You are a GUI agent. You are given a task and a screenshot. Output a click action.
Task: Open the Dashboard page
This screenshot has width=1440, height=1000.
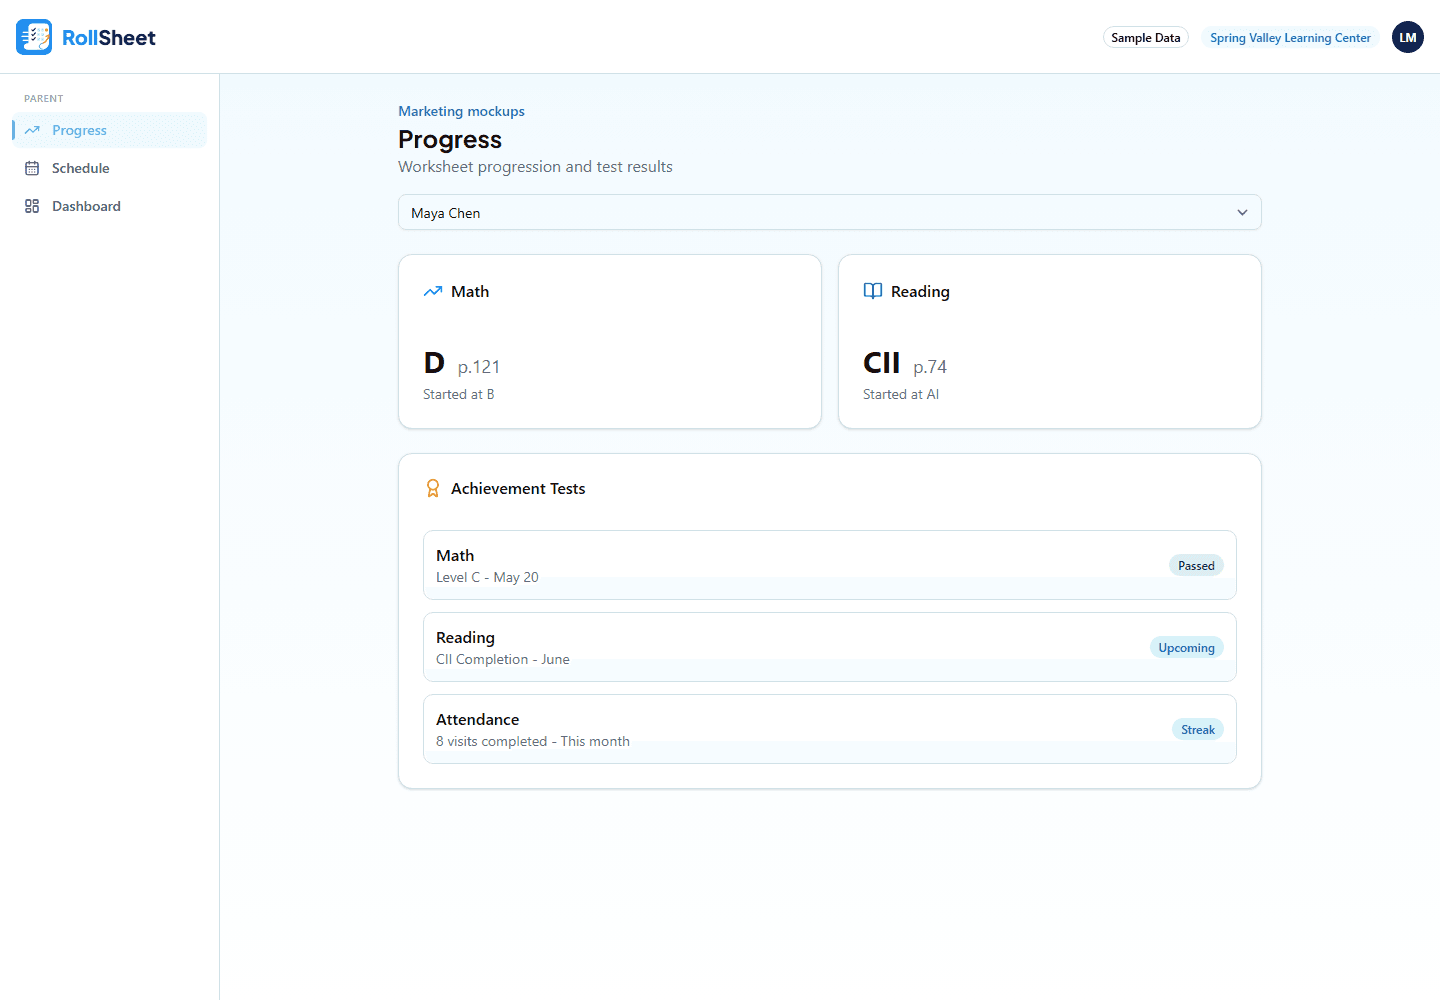click(110, 206)
